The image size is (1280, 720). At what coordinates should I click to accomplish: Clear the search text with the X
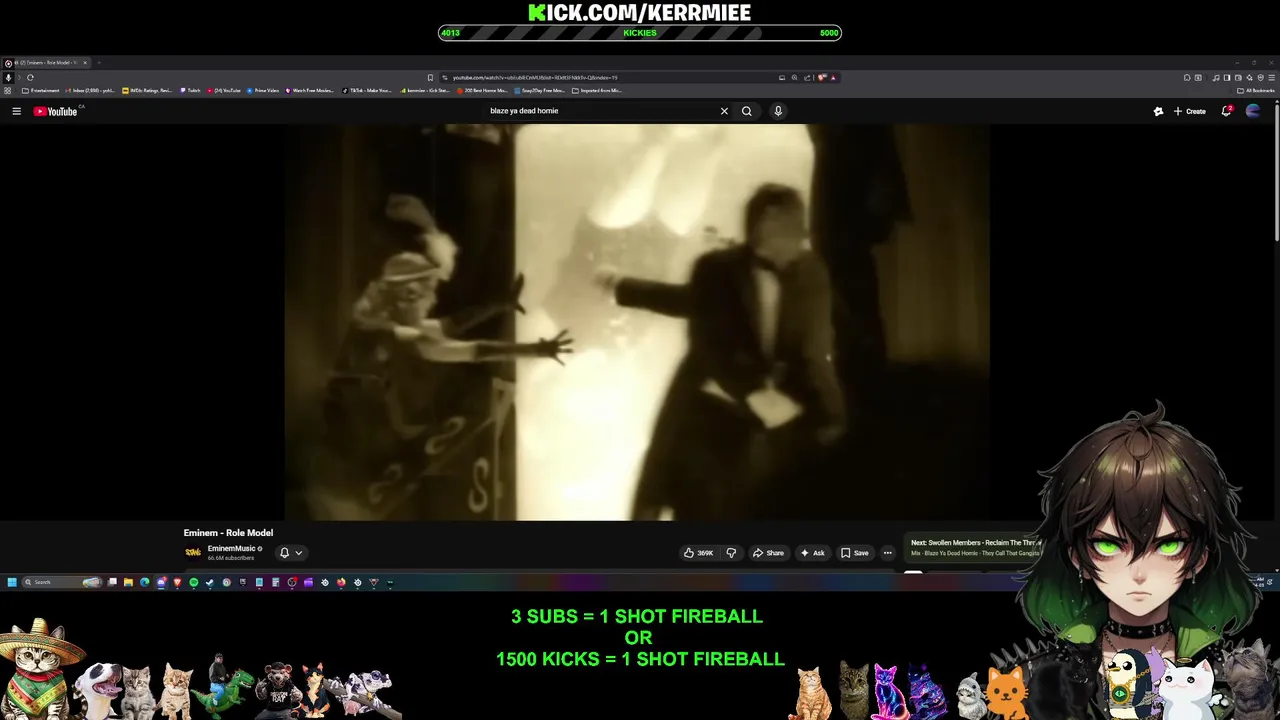pos(724,111)
